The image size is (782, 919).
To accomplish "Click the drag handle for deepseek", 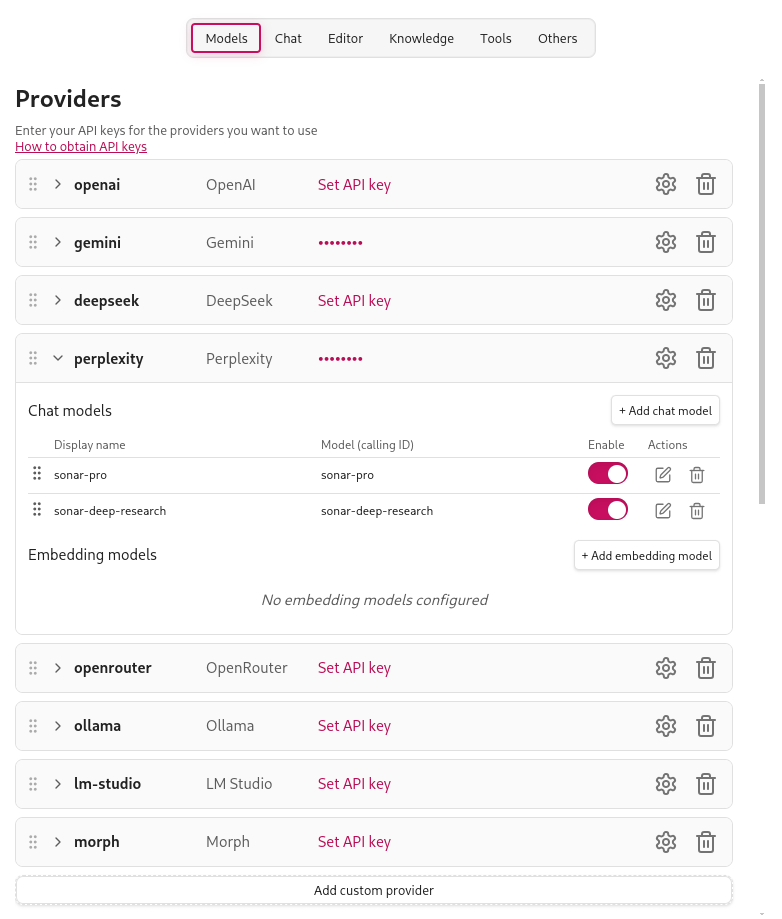I will point(33,300).
